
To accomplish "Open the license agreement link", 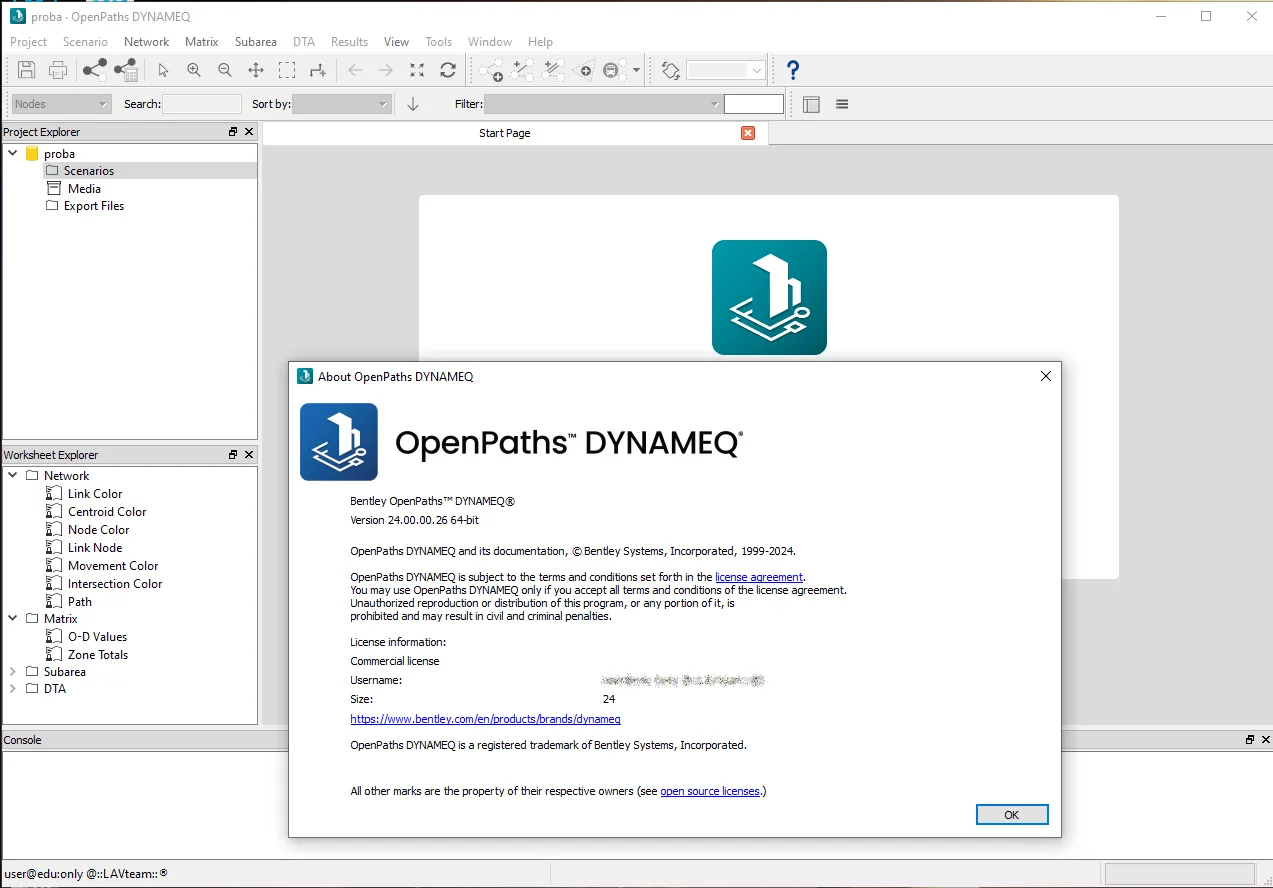I will pyautogui.click(x=759, y=577).
